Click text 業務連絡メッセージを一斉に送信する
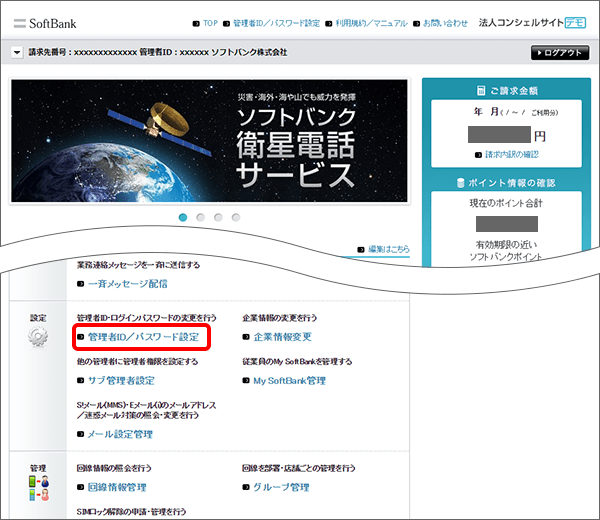600x520 pixels. 138,265
